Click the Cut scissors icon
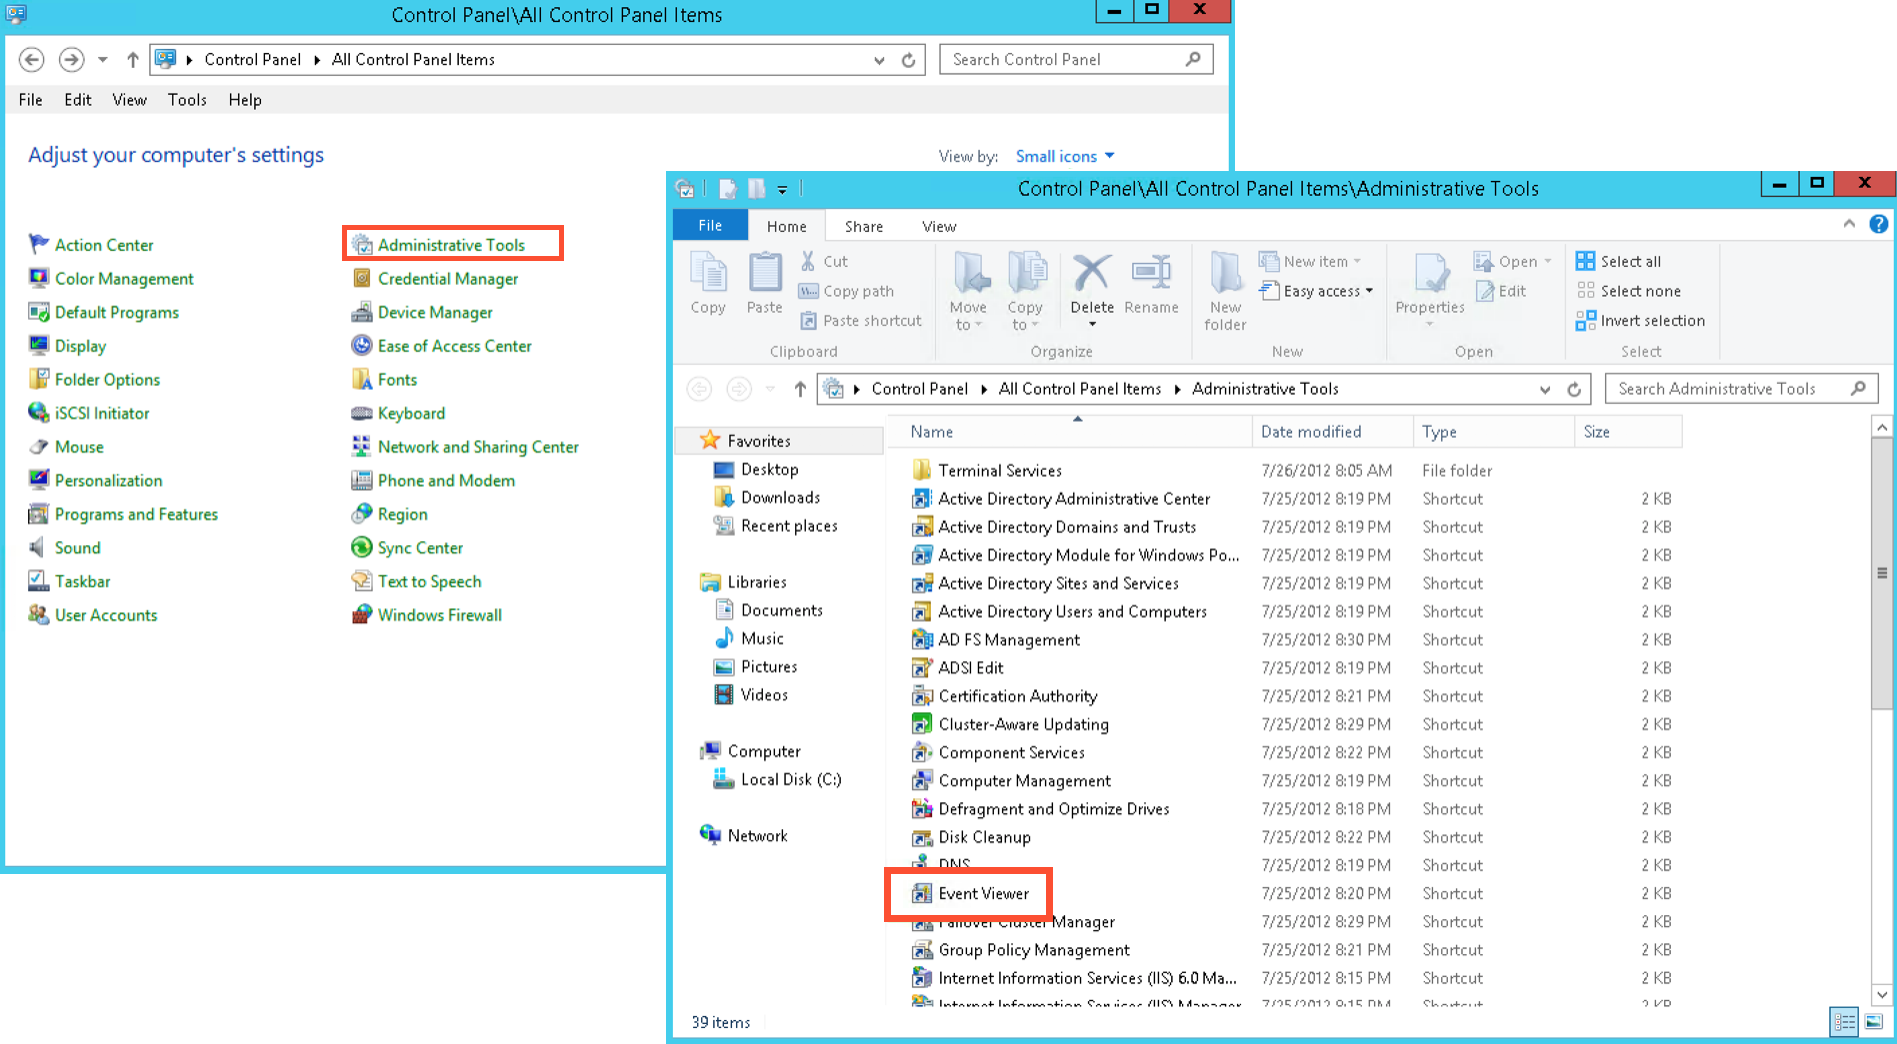The width and height of the screenshot is (1897, 1044). pos(808,261)
